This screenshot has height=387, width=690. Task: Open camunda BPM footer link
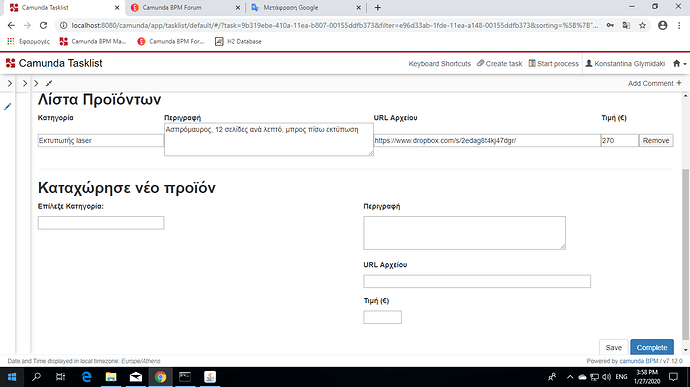pyautogui.click(x=639, y=361)
